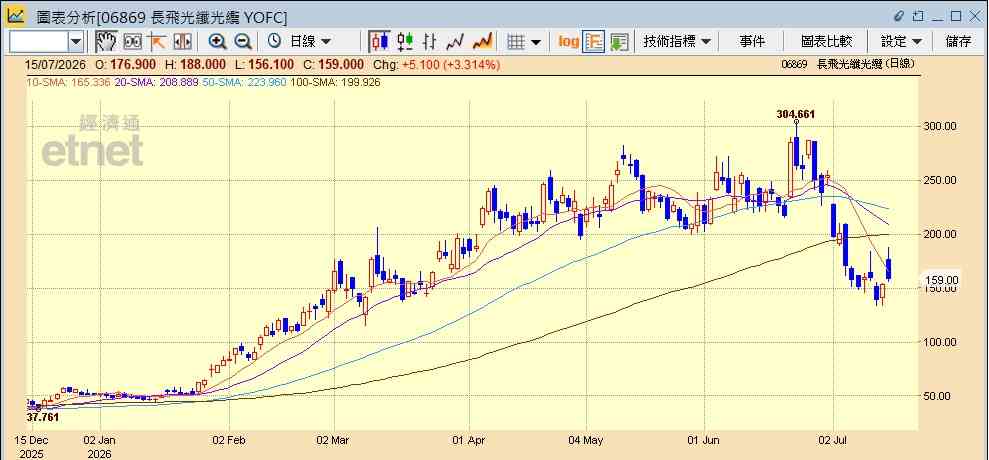Click the horizontal scroll range tool
This screenshot has height=460, width=989.
[x=182, y=42]
